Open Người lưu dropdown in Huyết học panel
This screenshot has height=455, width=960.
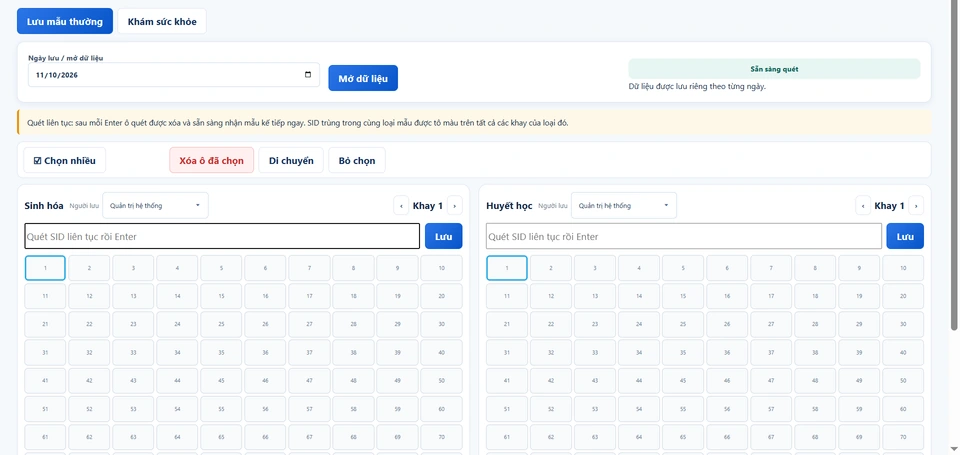[x=624, y=206]
